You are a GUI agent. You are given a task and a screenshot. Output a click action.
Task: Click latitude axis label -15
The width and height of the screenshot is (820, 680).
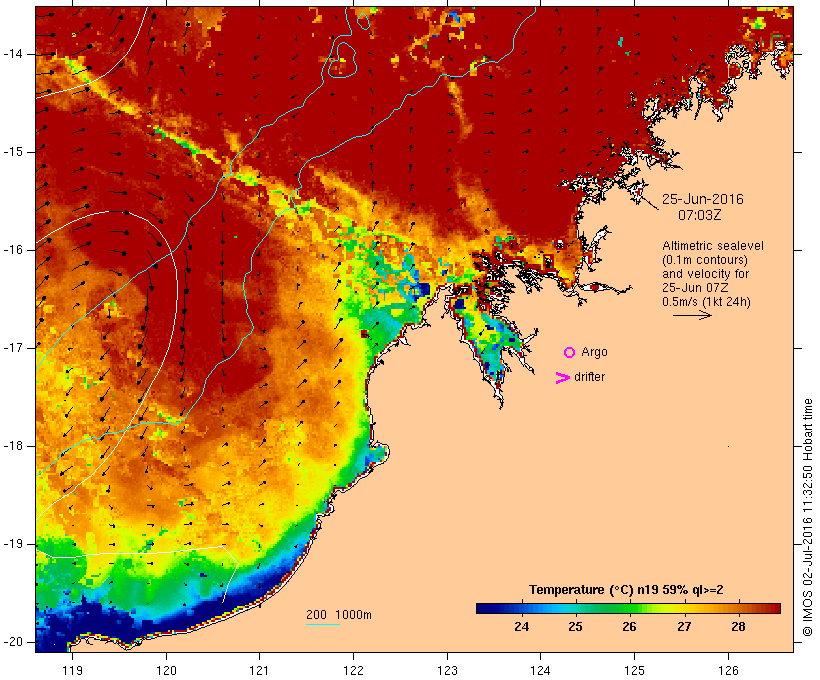[13, 152]
